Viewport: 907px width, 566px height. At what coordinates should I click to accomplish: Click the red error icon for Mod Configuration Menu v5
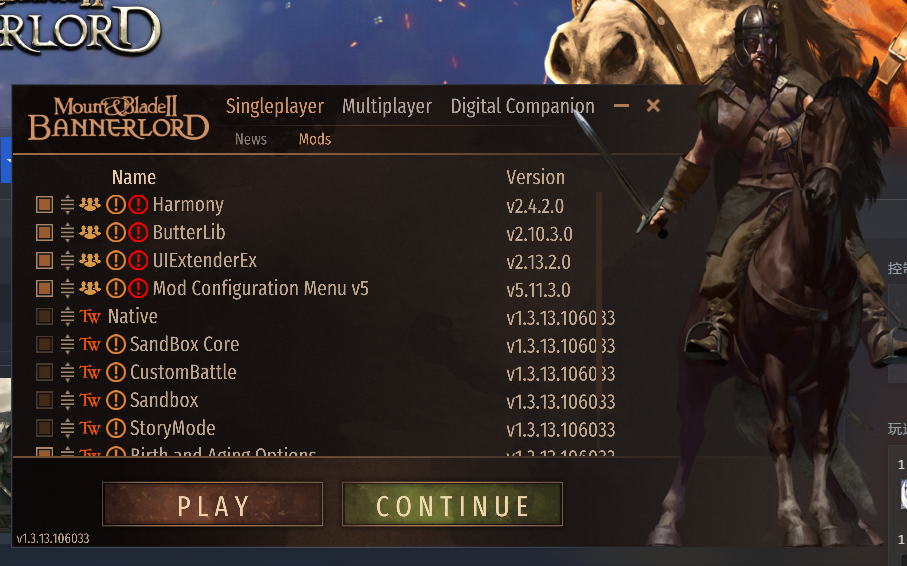click(138, 288)
